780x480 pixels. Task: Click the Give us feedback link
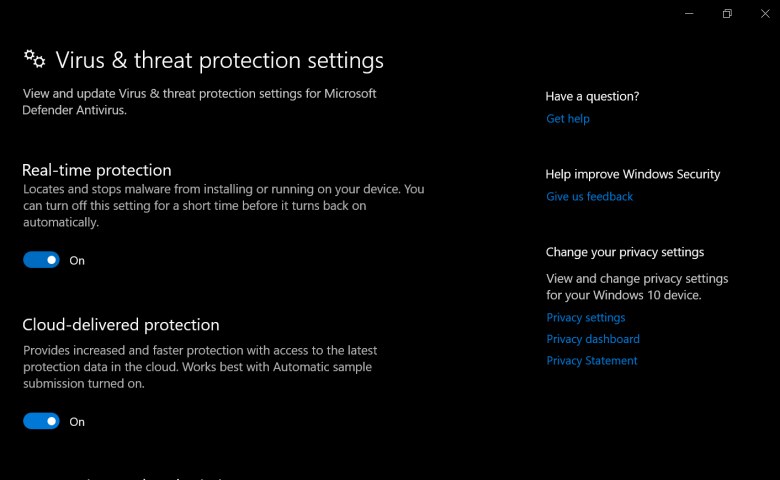[589, 196]
